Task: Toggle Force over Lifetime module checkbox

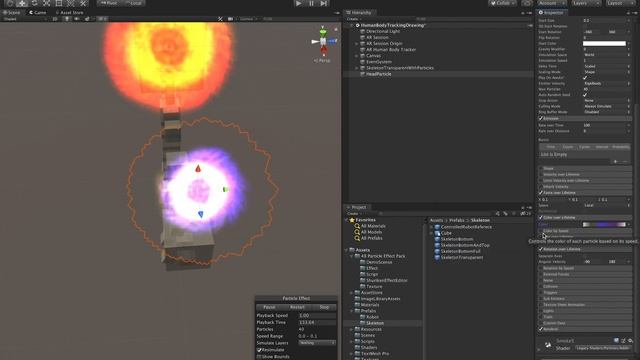Action: [x=541, y=193]
